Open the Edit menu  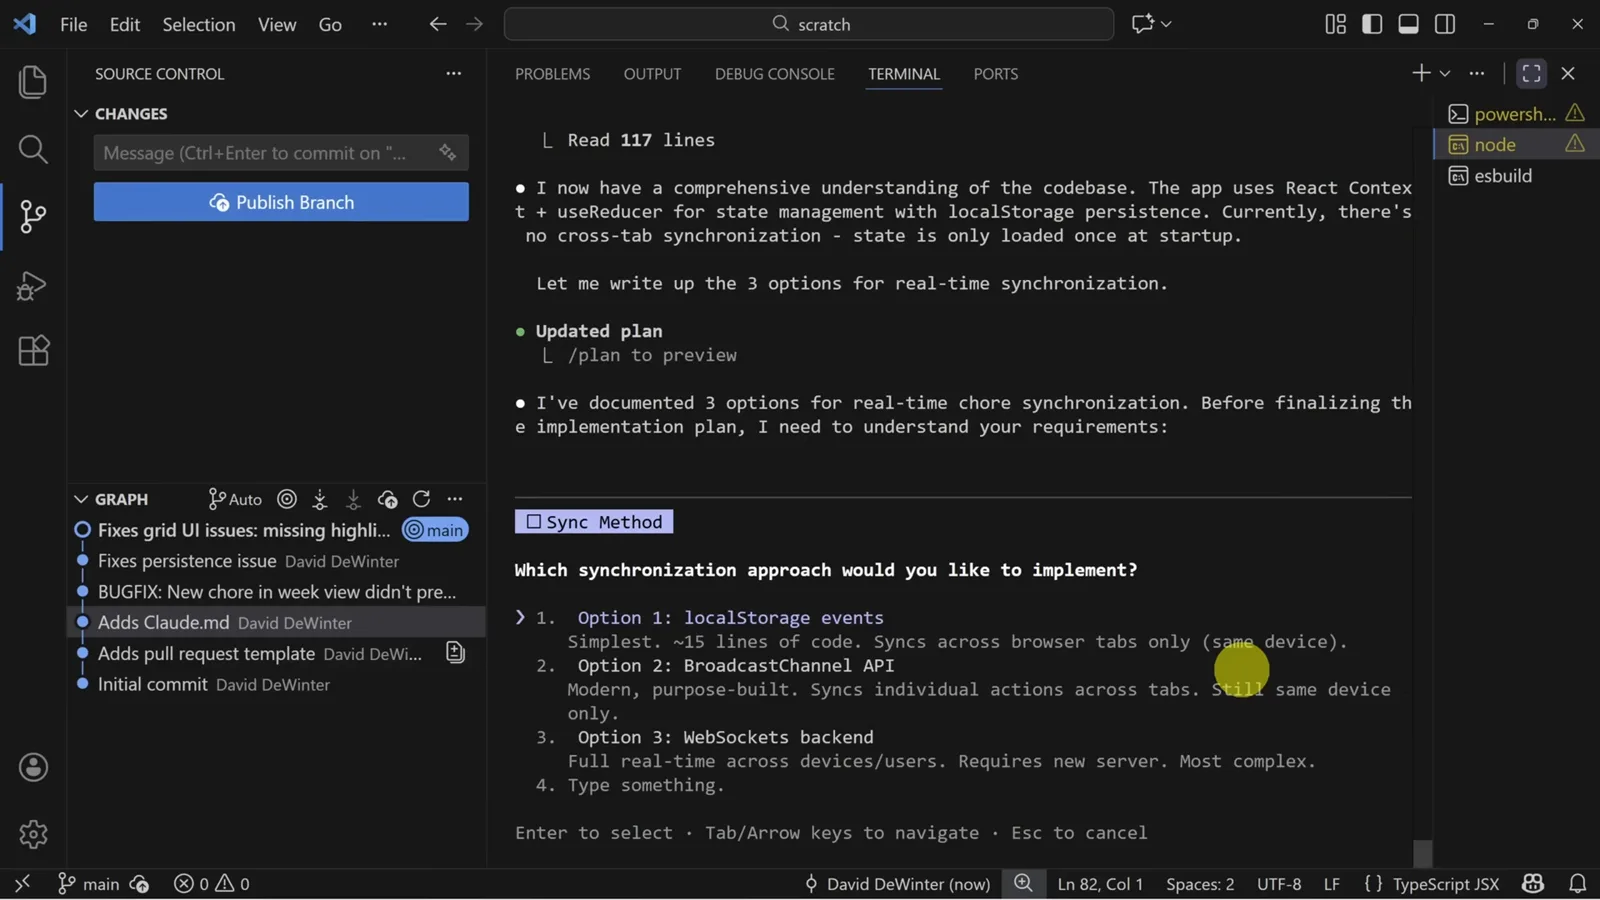click(x=124, y=24)
